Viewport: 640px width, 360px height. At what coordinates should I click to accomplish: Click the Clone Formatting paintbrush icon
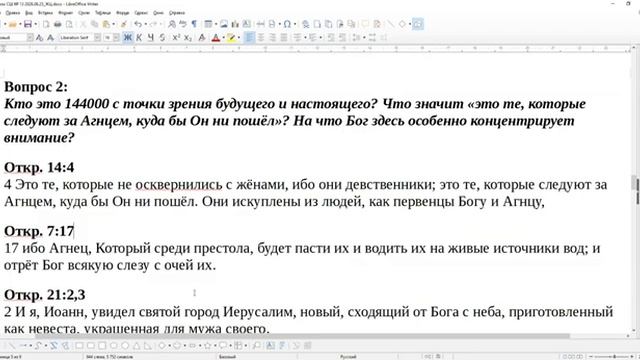coord(124,24)
